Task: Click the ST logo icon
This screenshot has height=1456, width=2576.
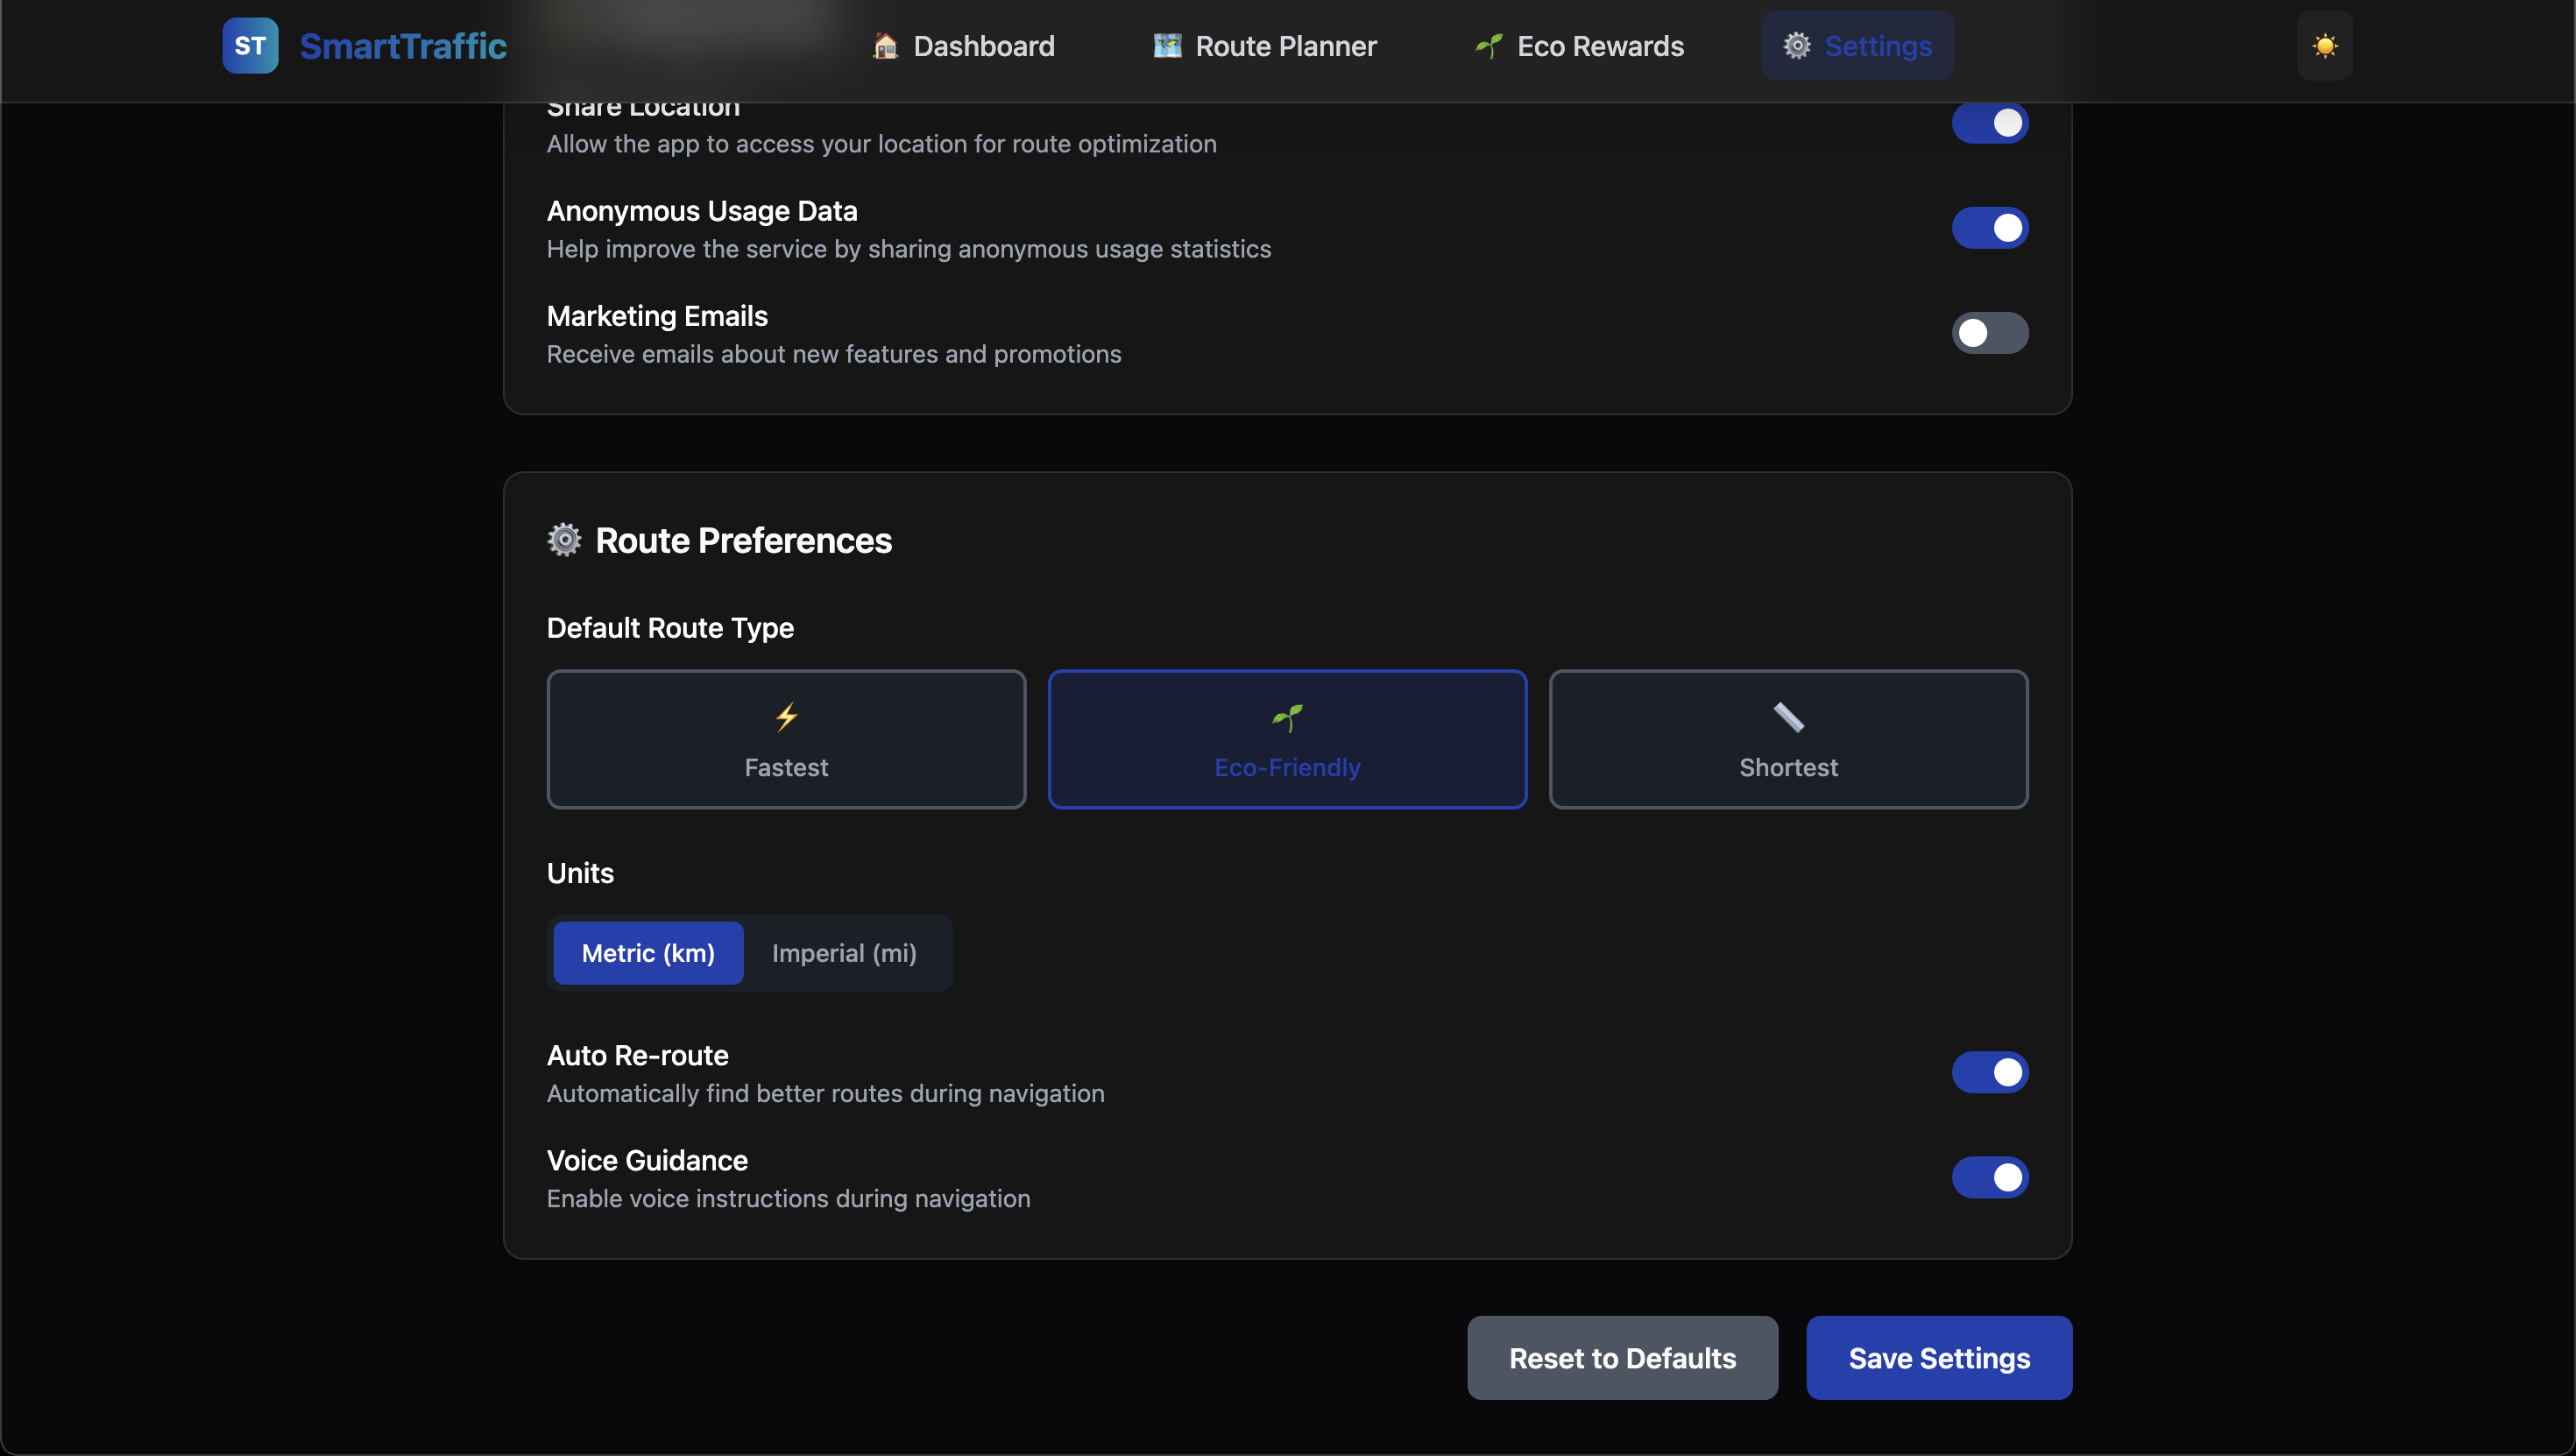Action: point(250,46)
